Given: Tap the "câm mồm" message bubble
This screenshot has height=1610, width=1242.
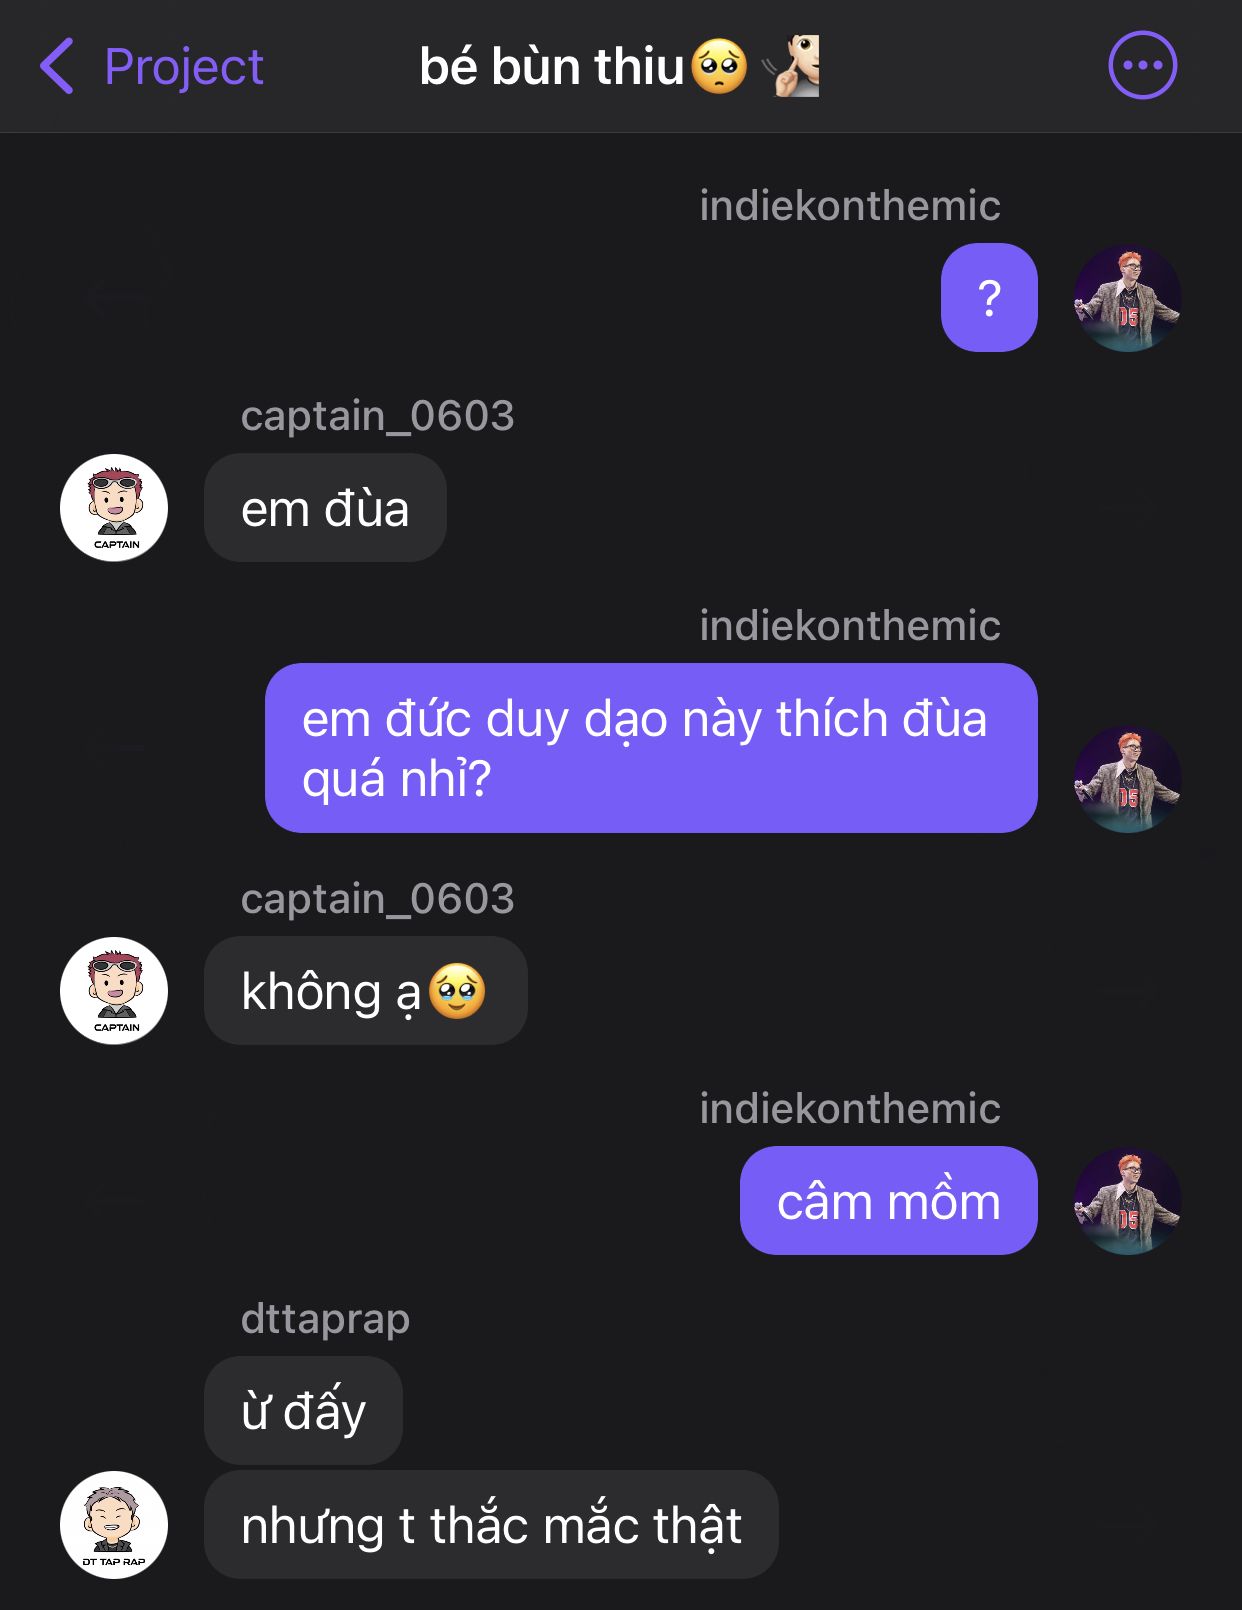Looking at the screenshot, I should point(888,1201).
